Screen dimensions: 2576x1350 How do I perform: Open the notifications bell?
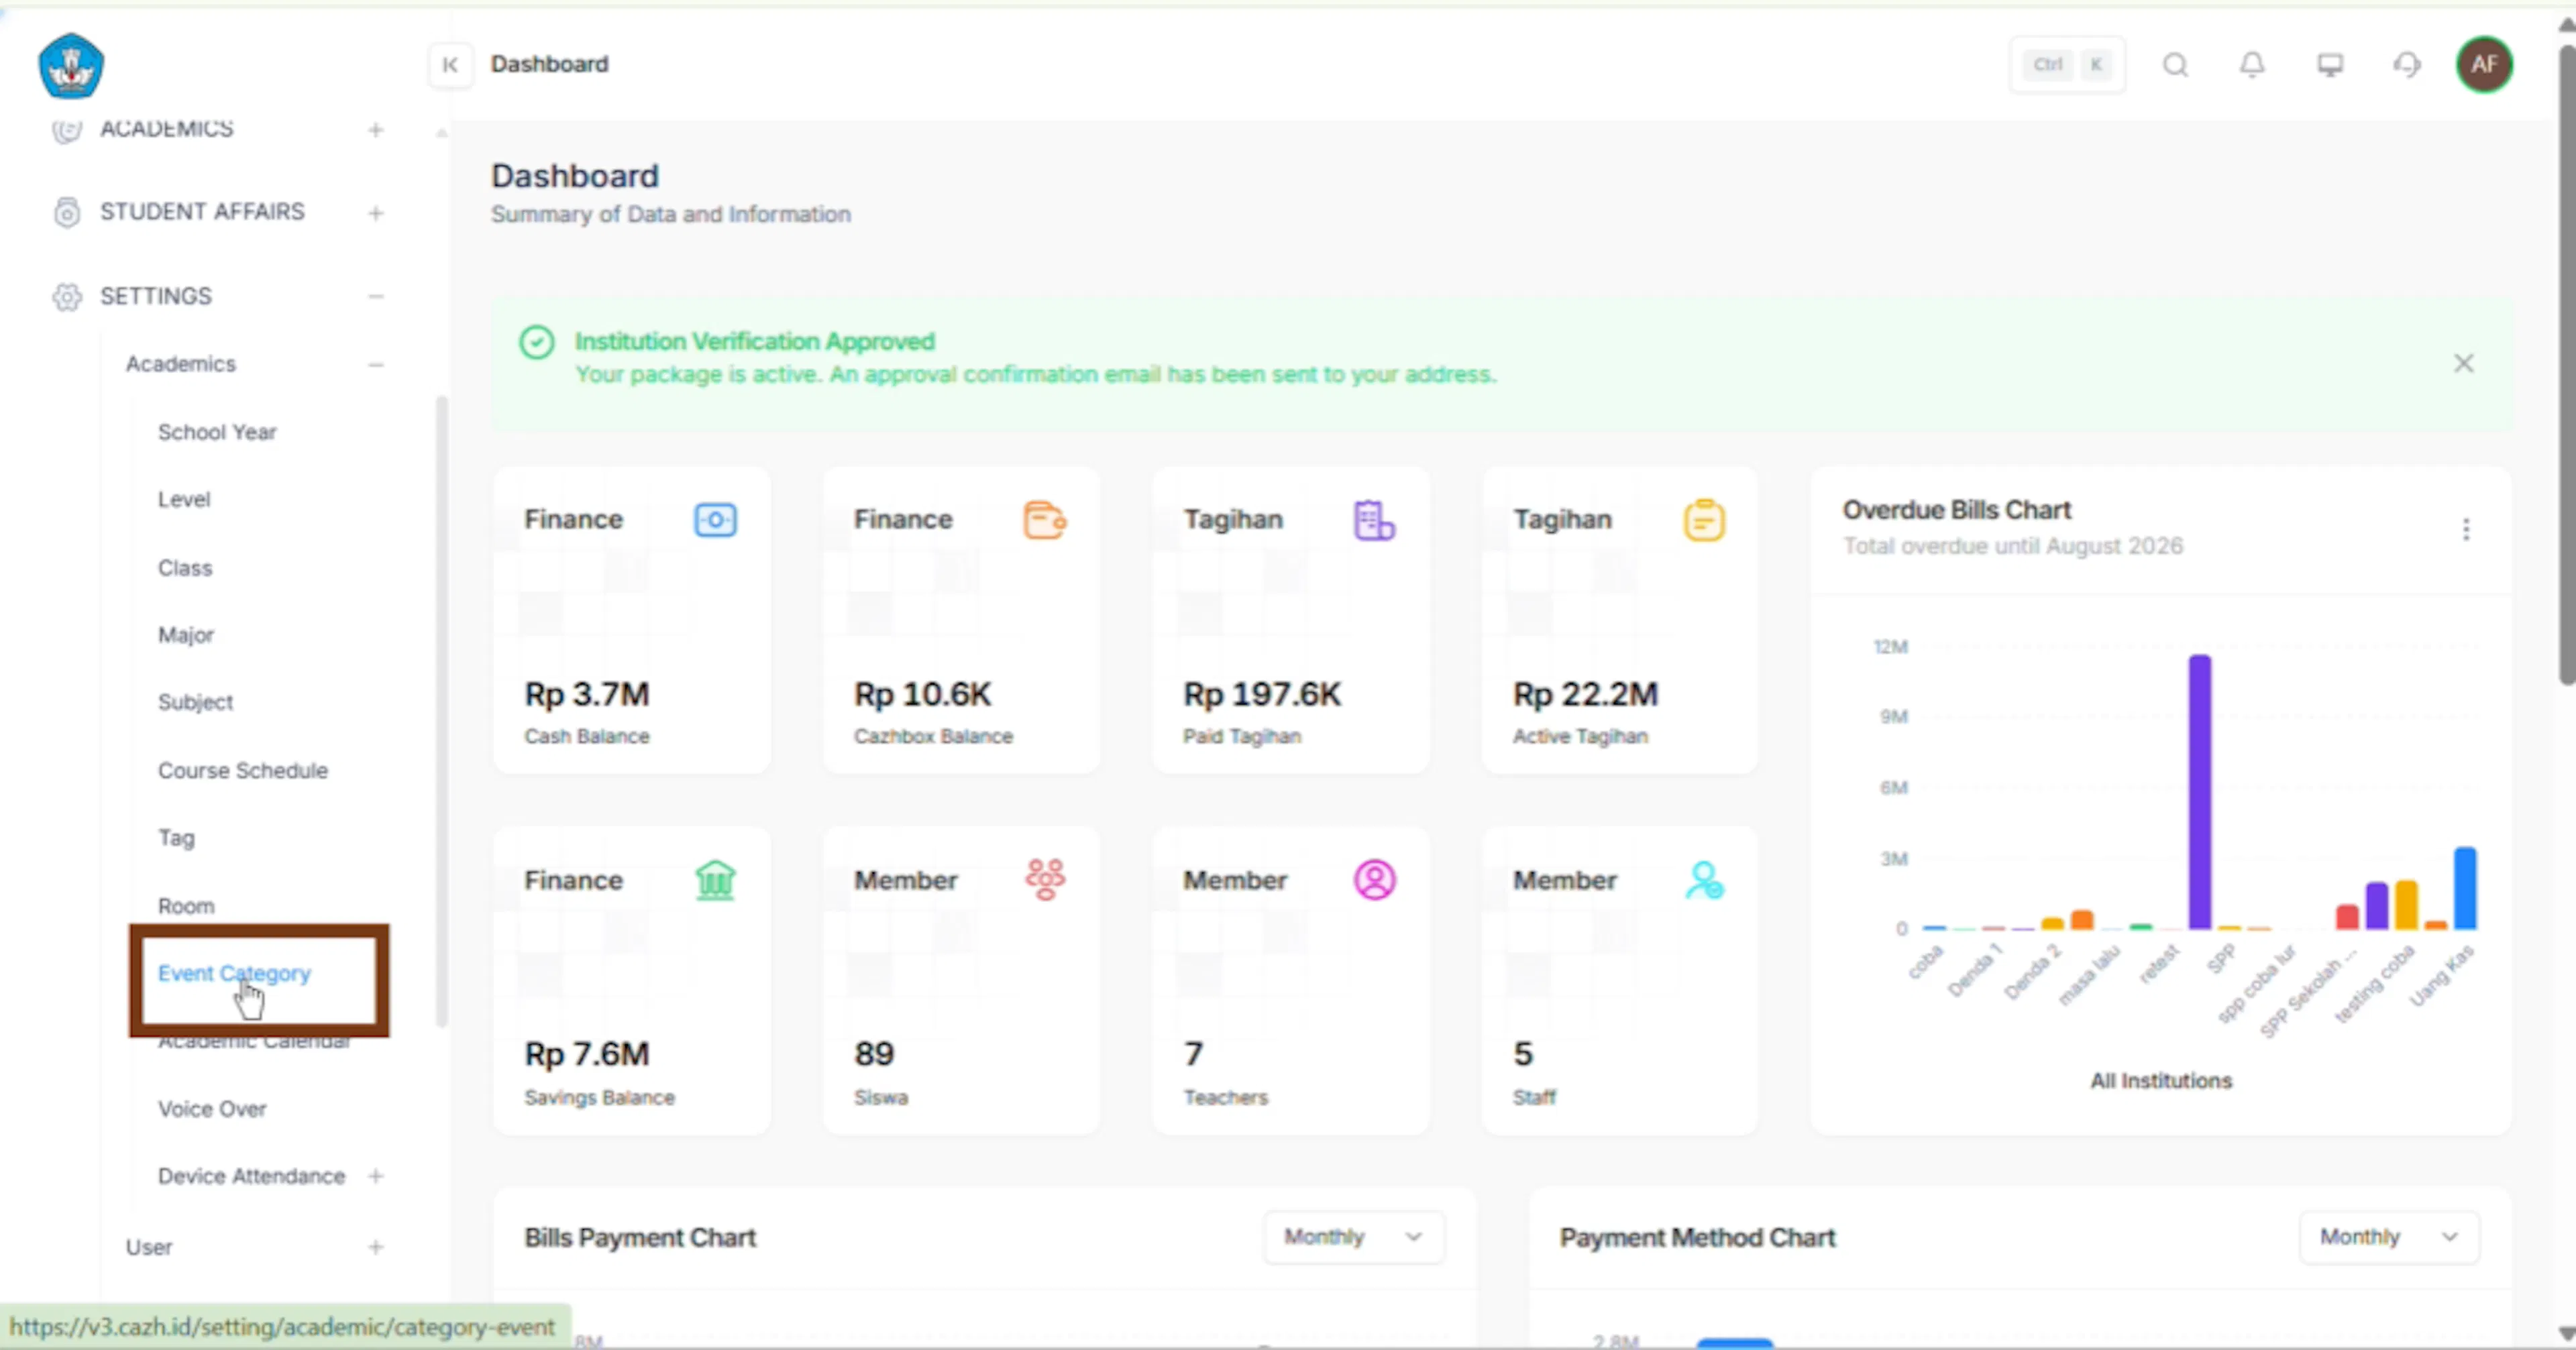click(2252, 65)
